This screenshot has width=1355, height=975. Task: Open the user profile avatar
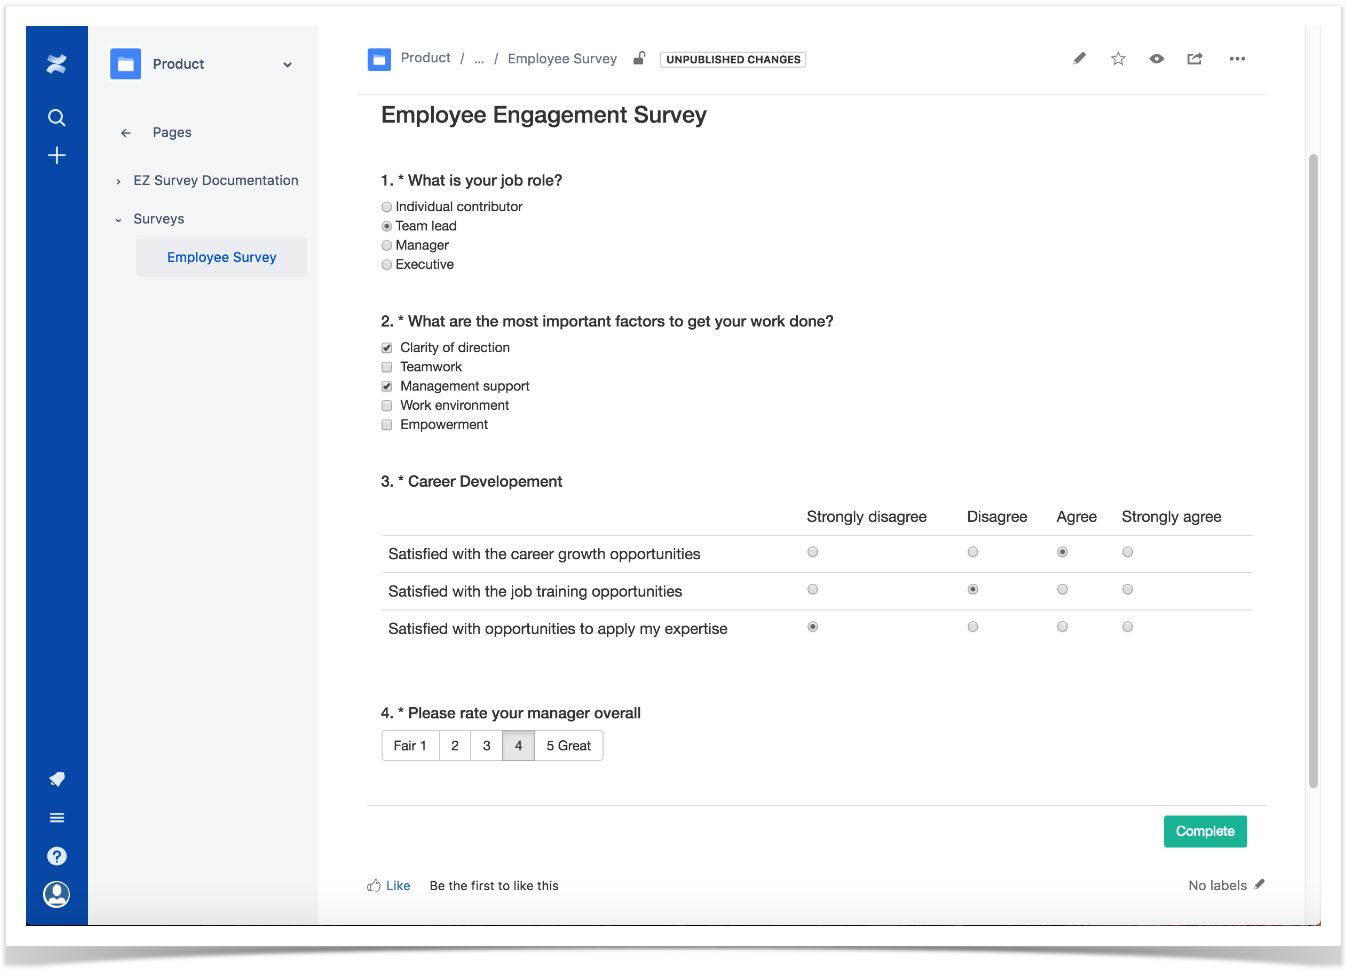click(x=57, y=894)
